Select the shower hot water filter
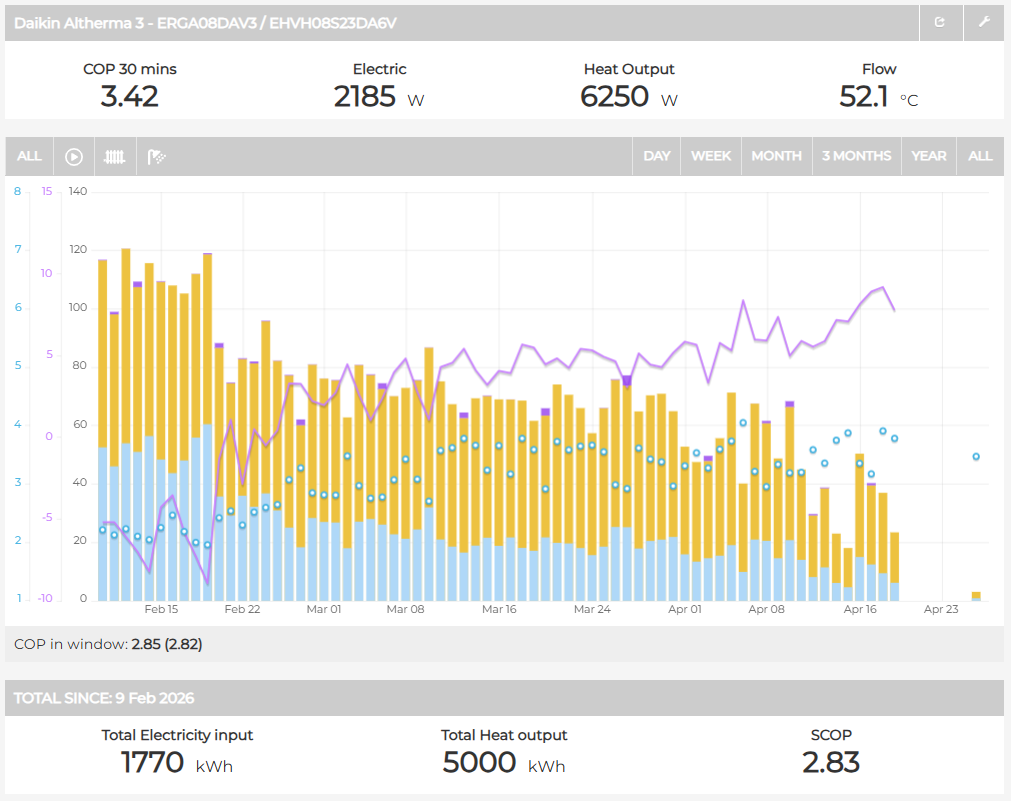The image size is (1011, 801). click(x=157, y=156)
